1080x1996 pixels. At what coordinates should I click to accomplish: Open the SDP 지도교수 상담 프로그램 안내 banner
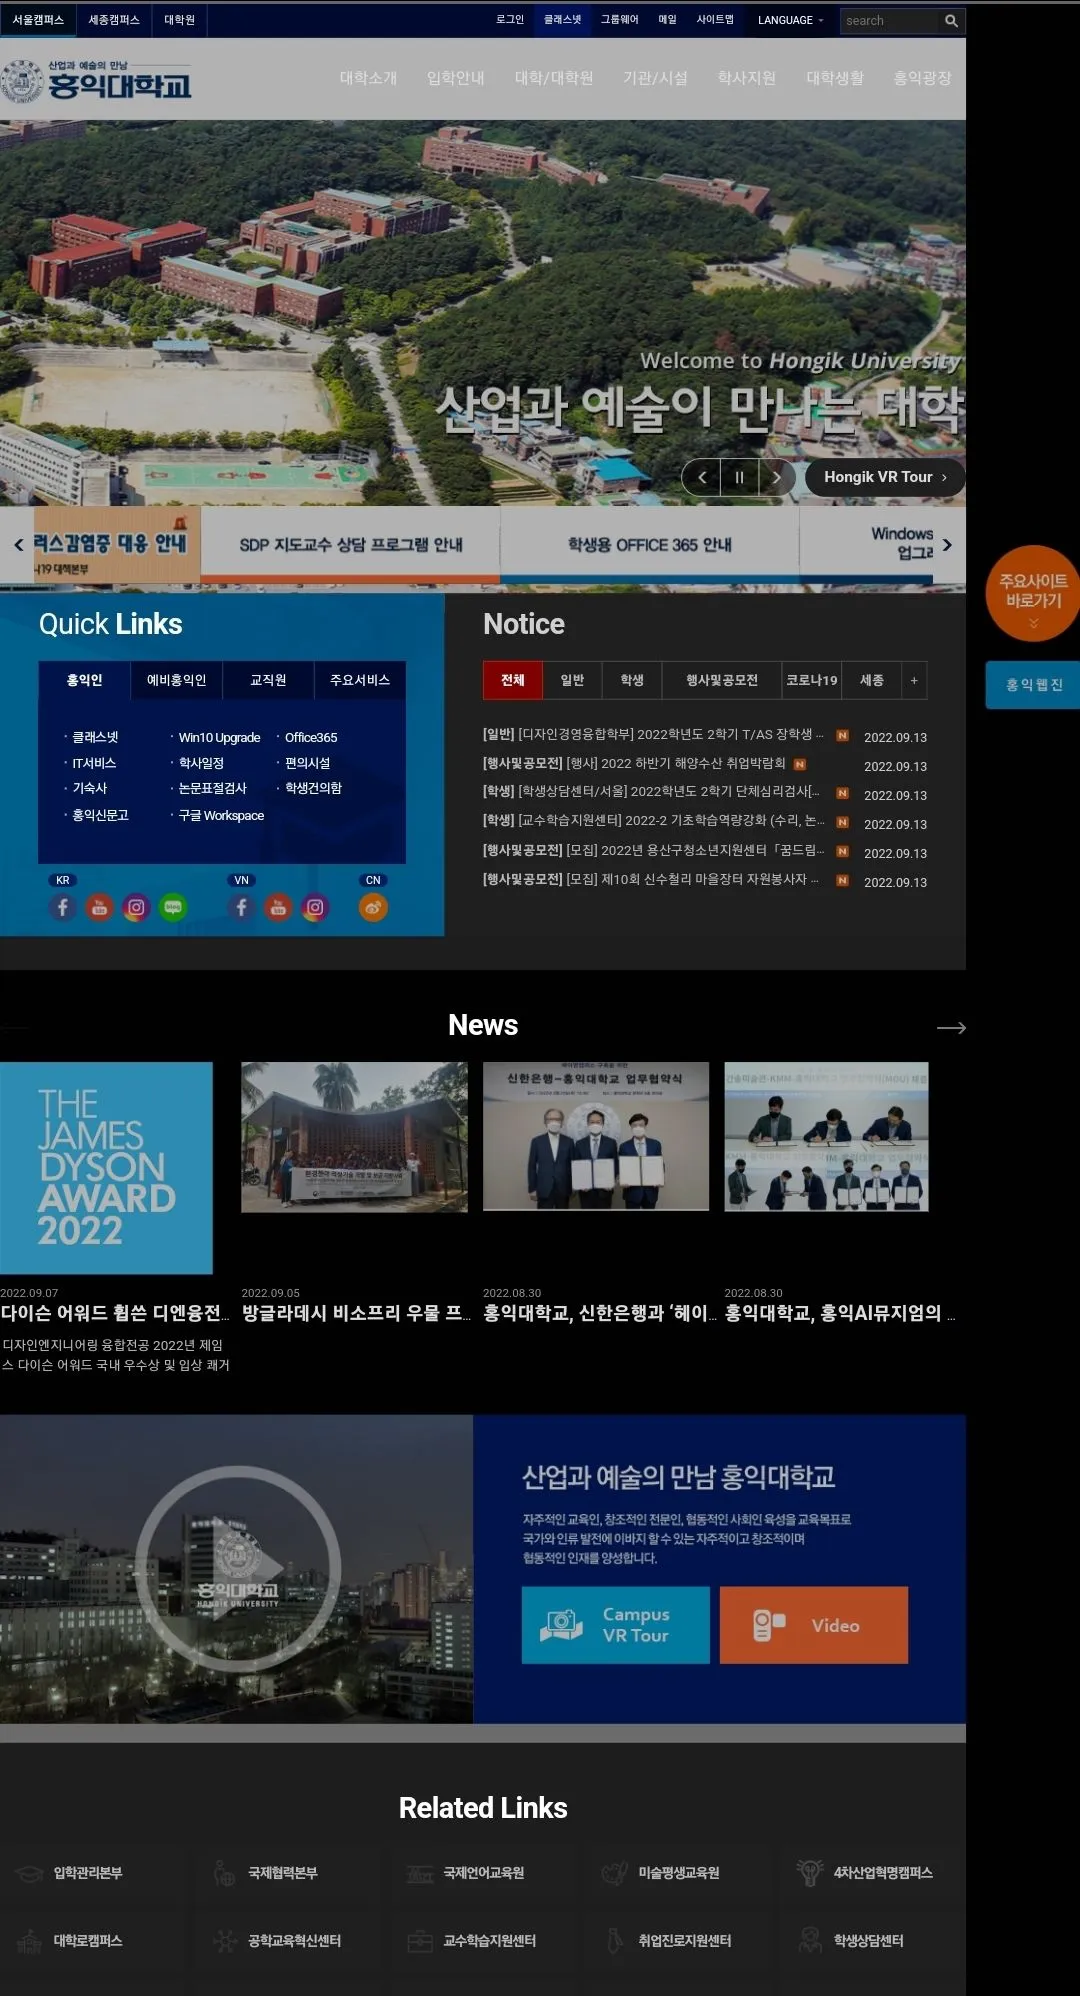click(350, 545)
